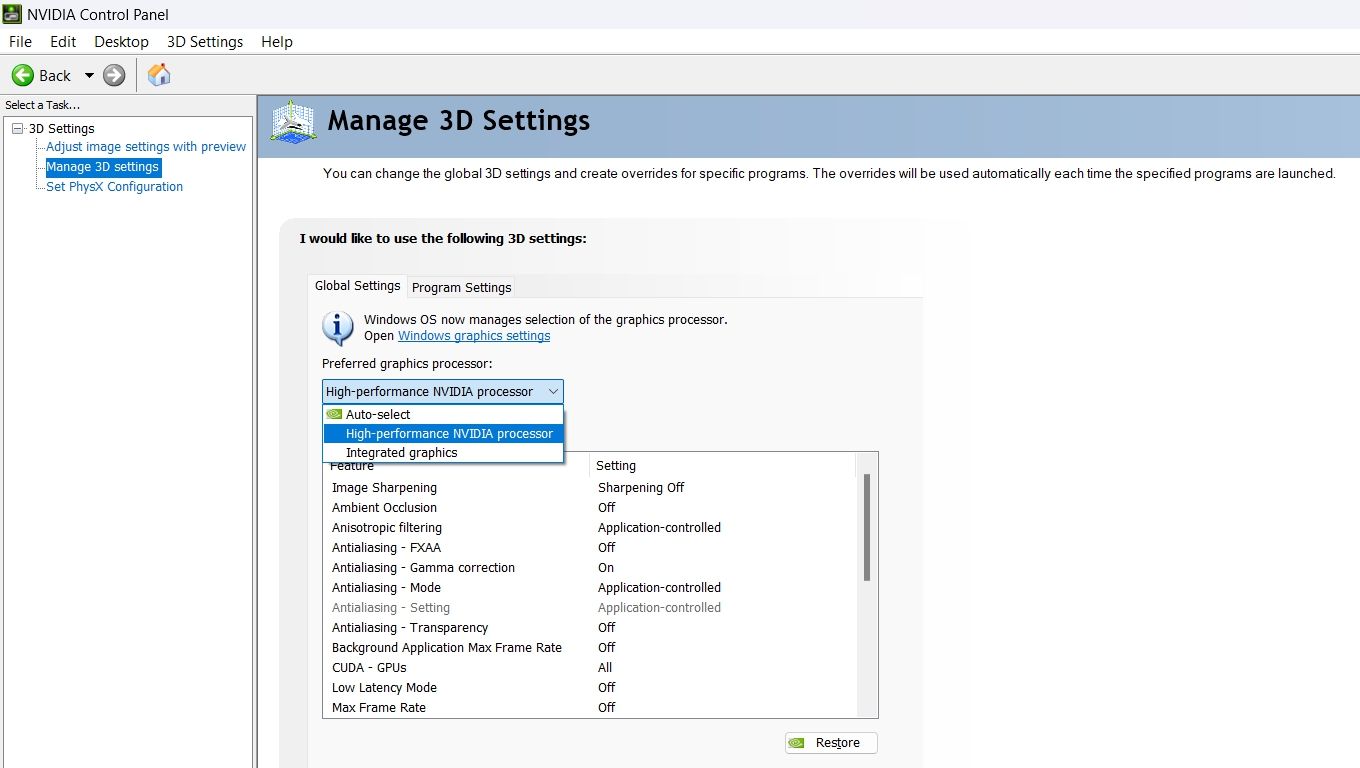Choose High-performance NVIDIA processor option in list
Image resolution: width=1360 pixels, height=768 pixels.
pyautogui.click(x=443, y=434)
